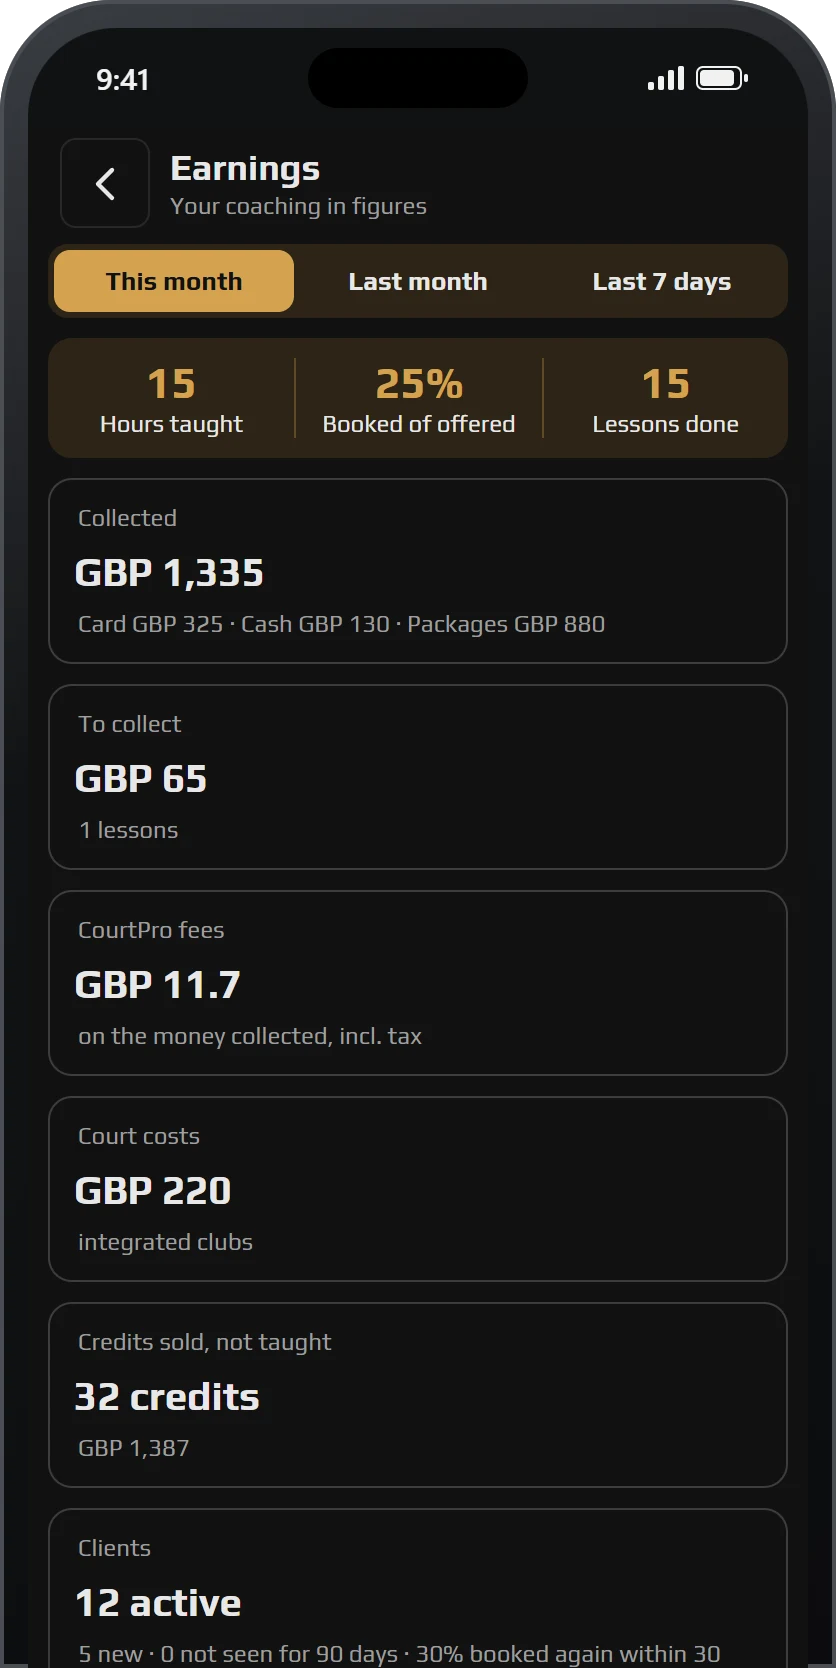Tap the 9:41 clock in status bar
This screenshot has width=836, height=1668.
(x=123, y=80)
